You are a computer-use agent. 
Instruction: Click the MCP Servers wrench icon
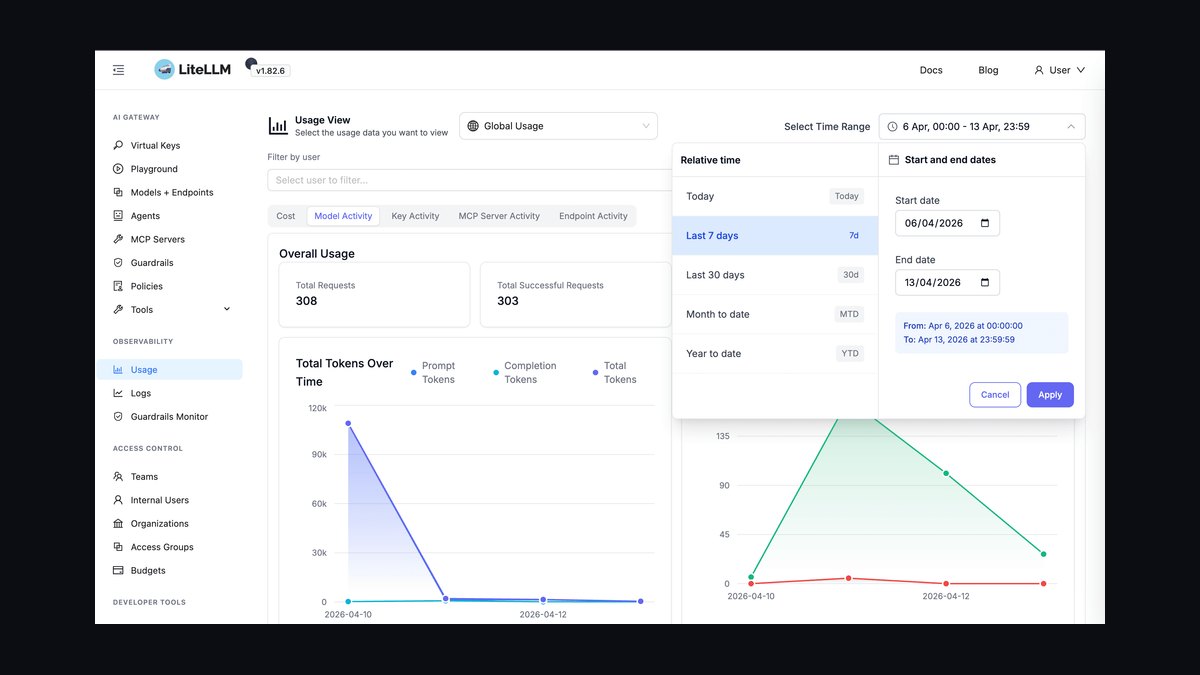[118, 240]
